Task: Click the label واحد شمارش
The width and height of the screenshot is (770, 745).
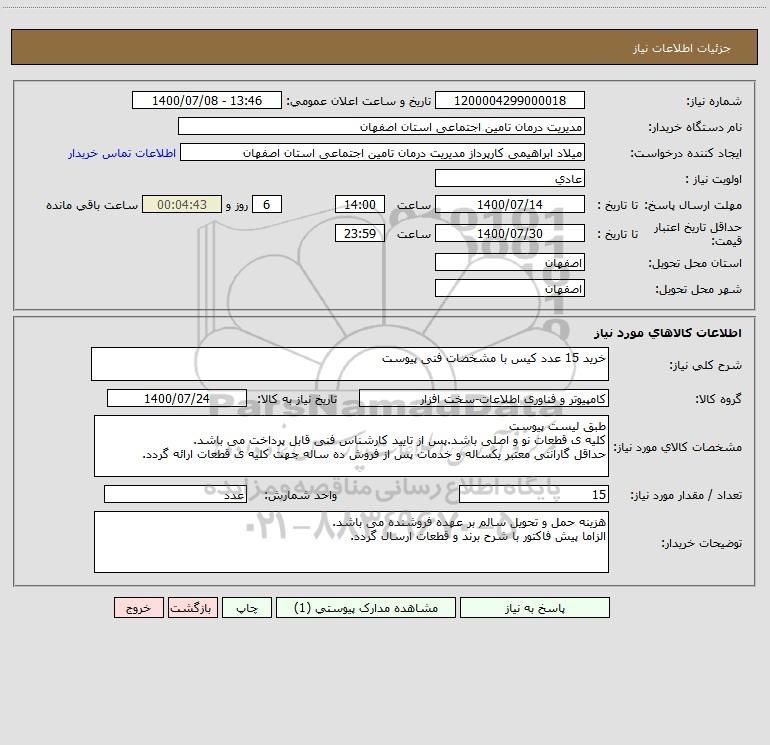Action: [301, 496]
